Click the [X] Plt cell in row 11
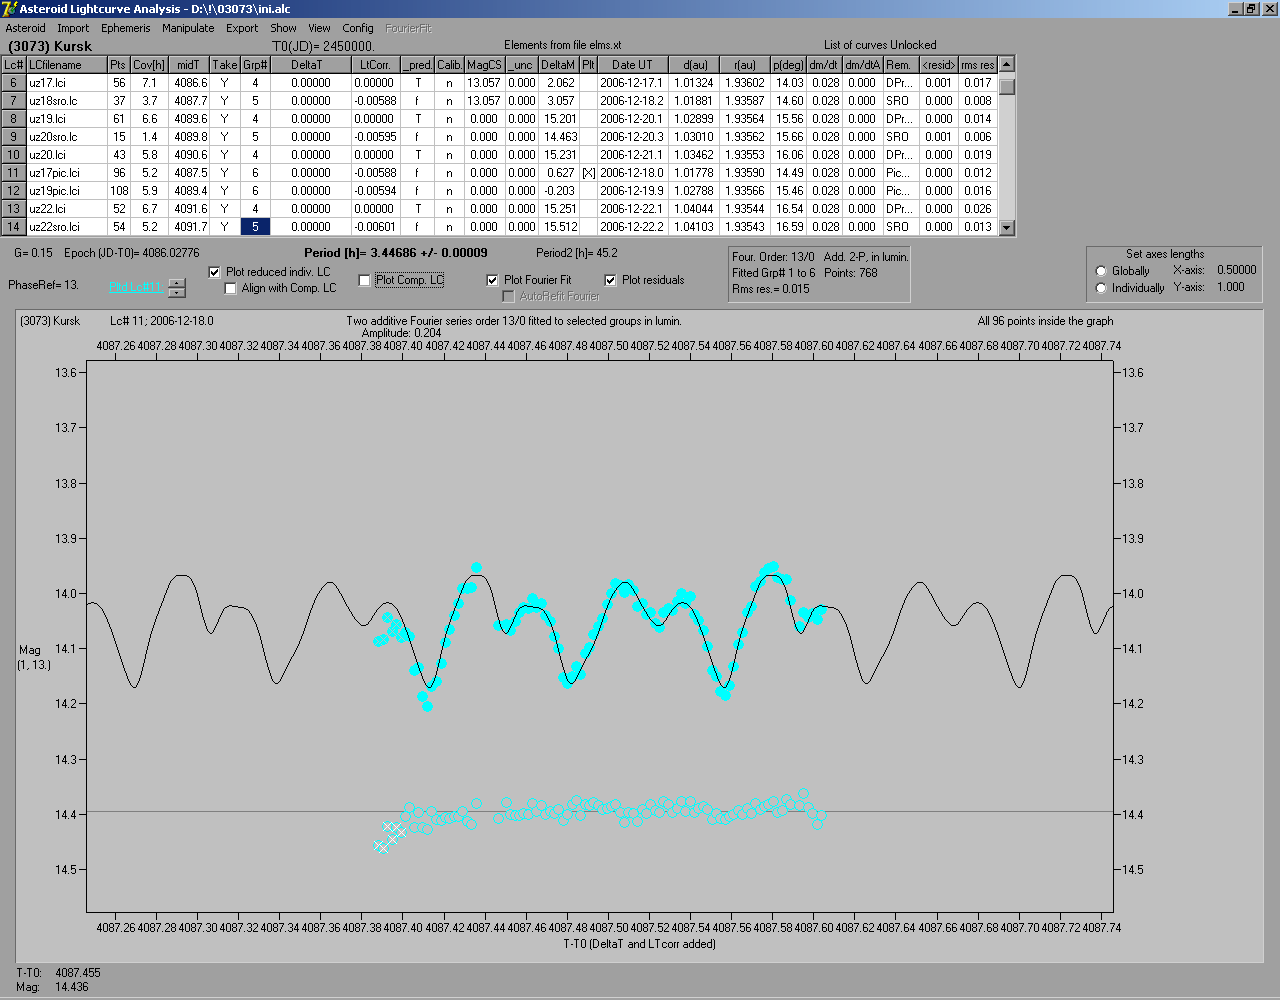Screen dimensions: 1280x1000 [x=588, y=173]
